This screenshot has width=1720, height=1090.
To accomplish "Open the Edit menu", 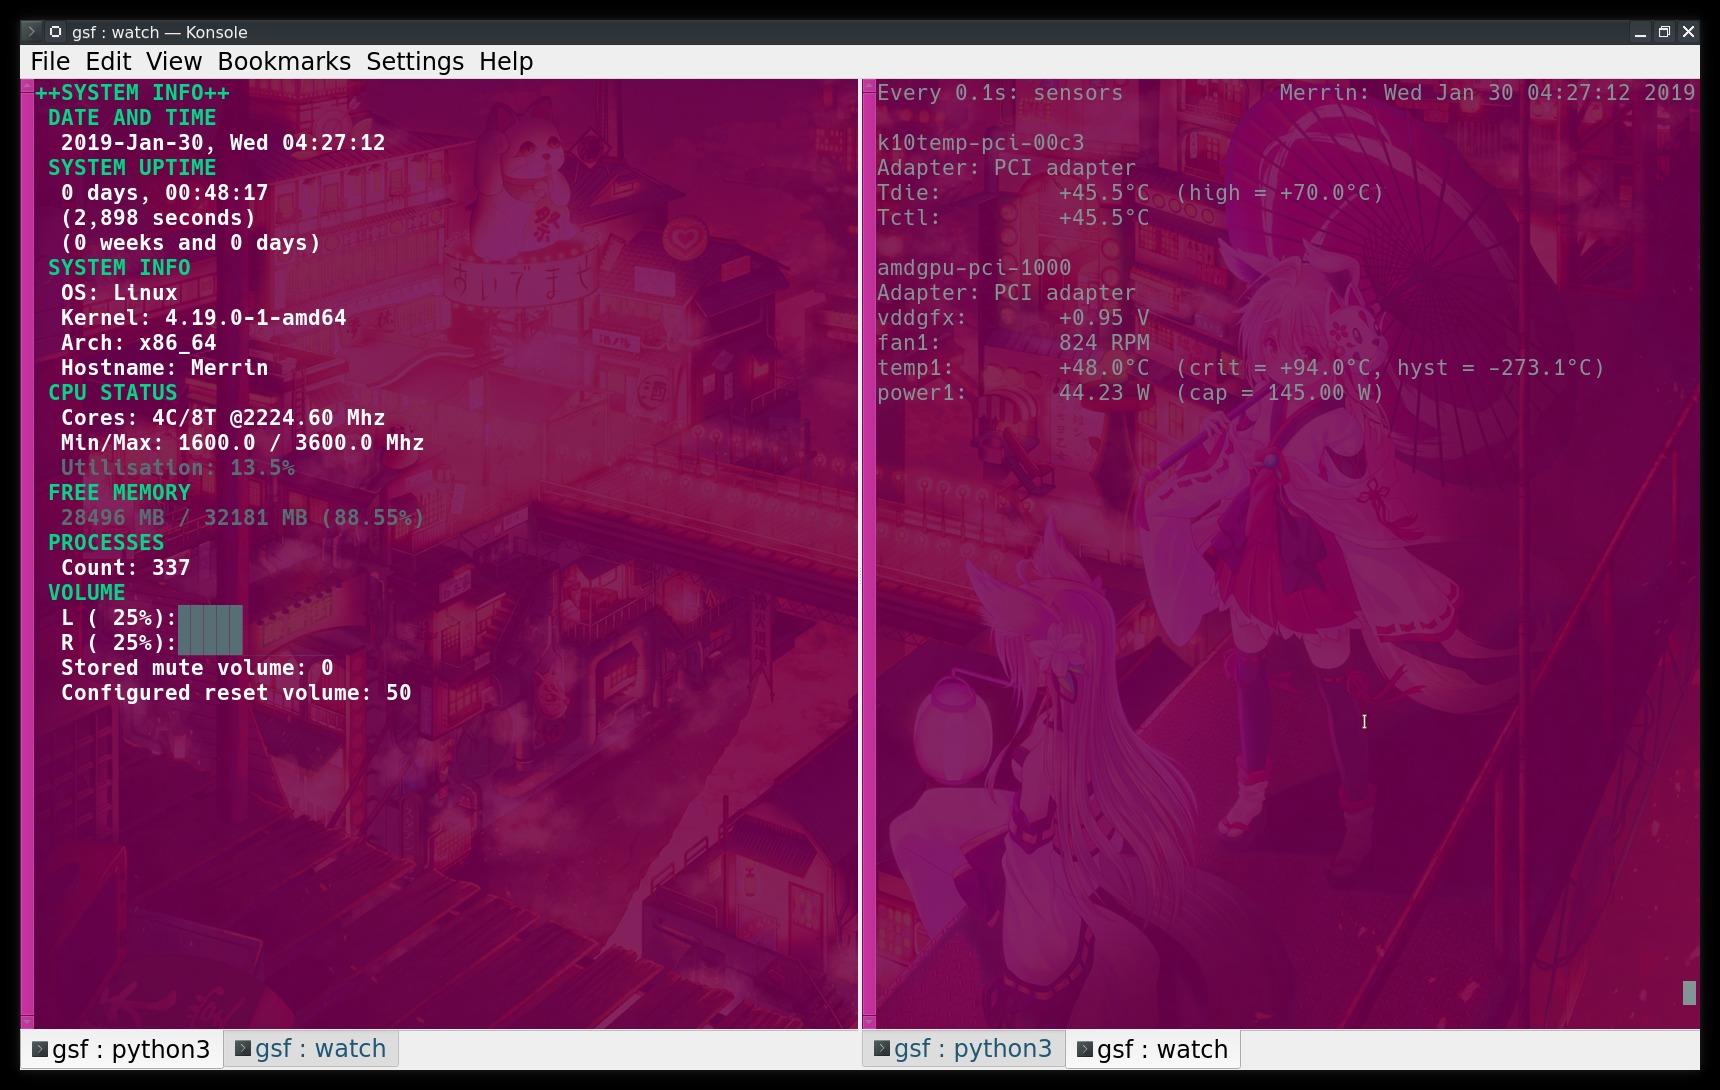I will 108,62.
